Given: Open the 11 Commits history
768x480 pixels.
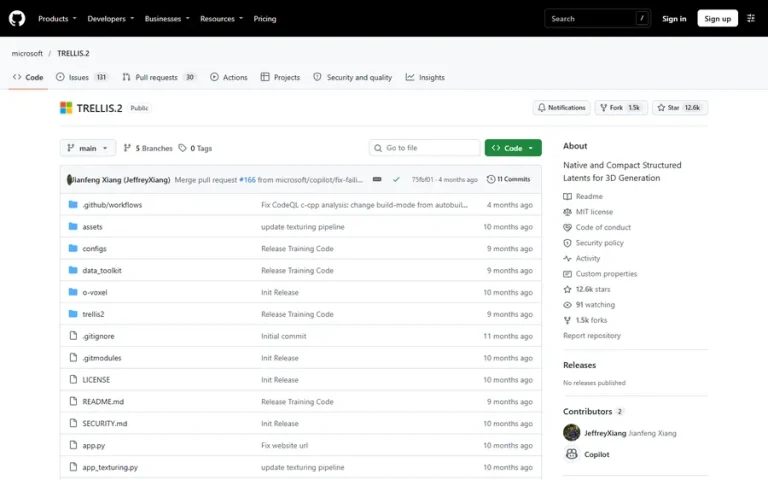Looking at the screenshot, I should tap(508, 179).
